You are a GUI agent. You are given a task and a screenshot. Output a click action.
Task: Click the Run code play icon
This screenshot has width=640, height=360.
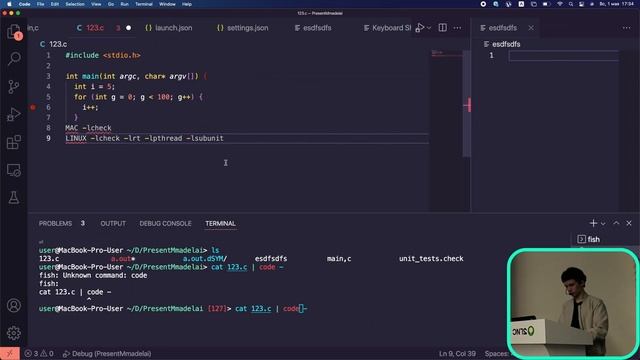tap(419, 28)
